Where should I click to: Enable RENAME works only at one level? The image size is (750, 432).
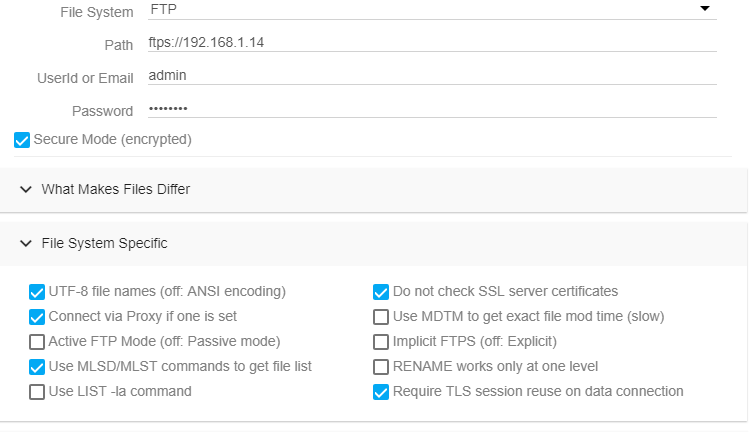381,367
